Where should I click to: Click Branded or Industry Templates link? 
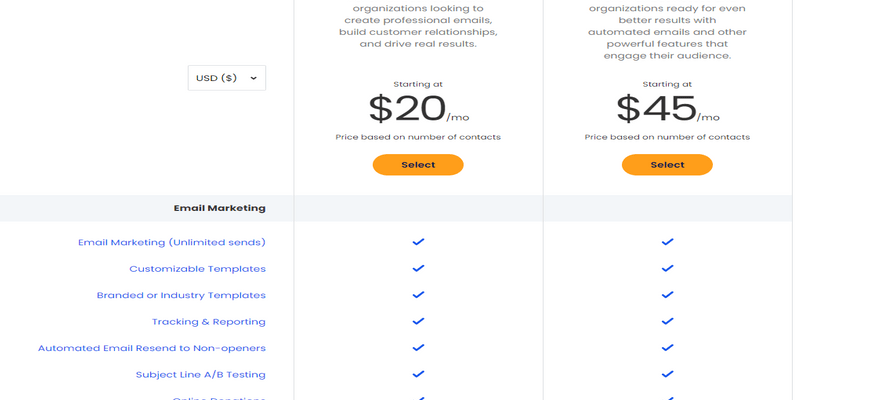(x=181, y=295)
